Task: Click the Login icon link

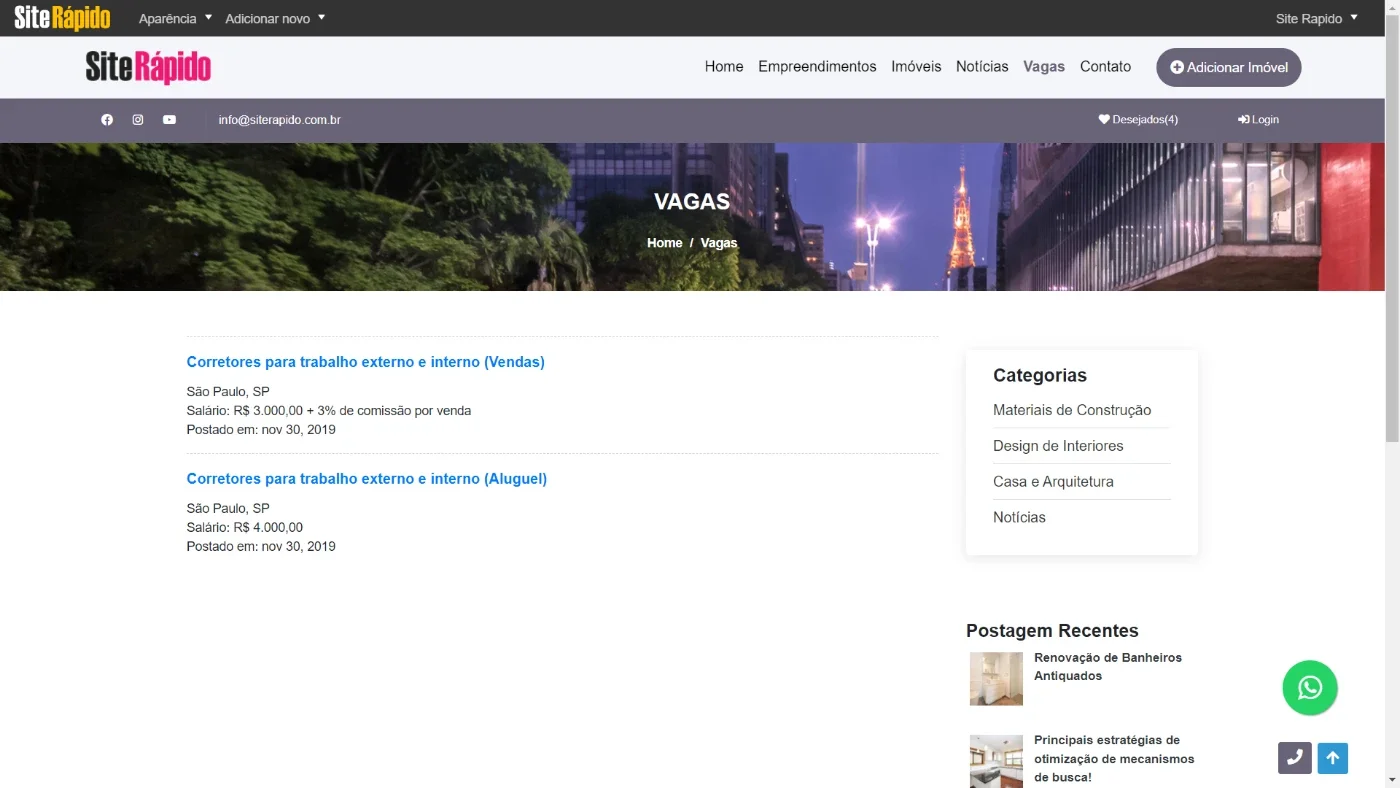Action: point(1258,120)
